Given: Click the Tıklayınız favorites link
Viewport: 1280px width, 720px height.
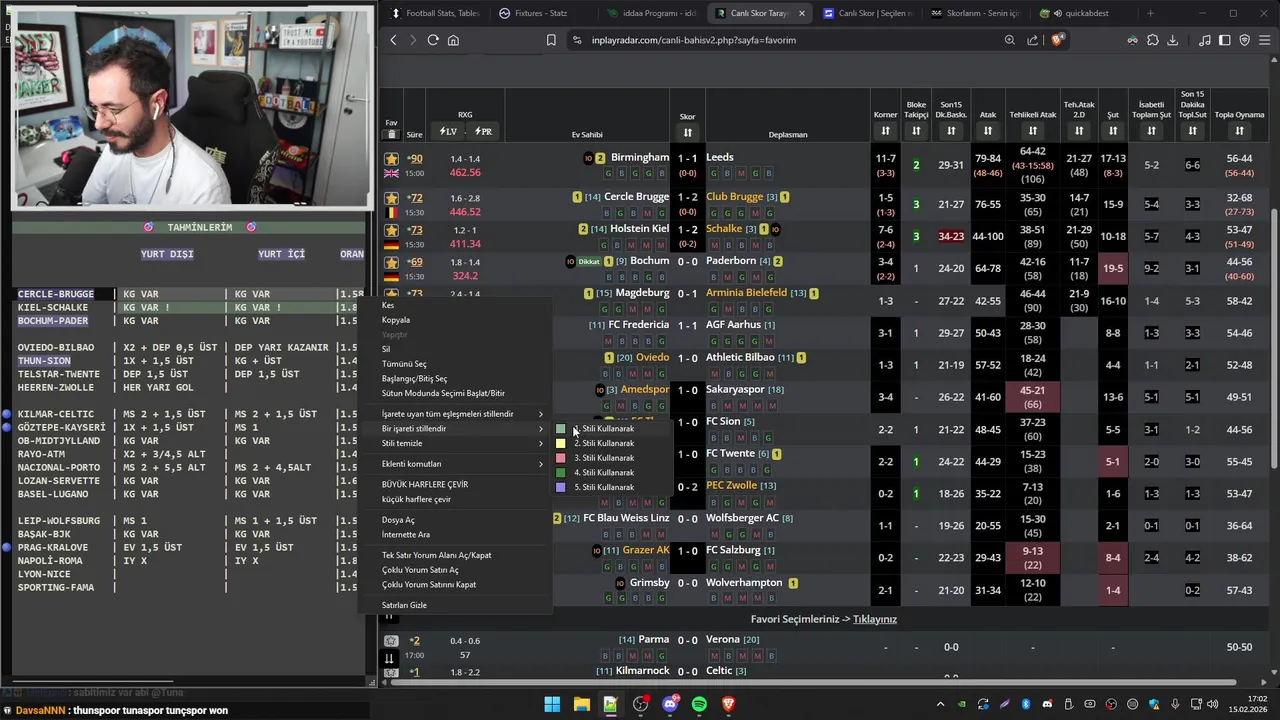Looking at the screenshot, I should [875, 619].
